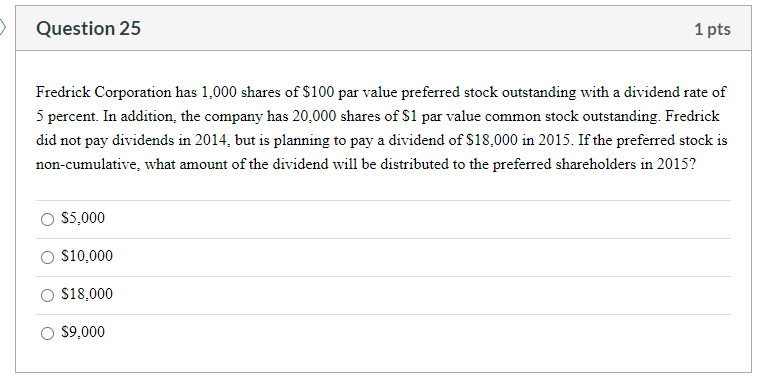Image resolution: width=759 pixels, height=378 pixels.
Task: Choose the $10,000 radio option
Action: click(x=47, y=257)
